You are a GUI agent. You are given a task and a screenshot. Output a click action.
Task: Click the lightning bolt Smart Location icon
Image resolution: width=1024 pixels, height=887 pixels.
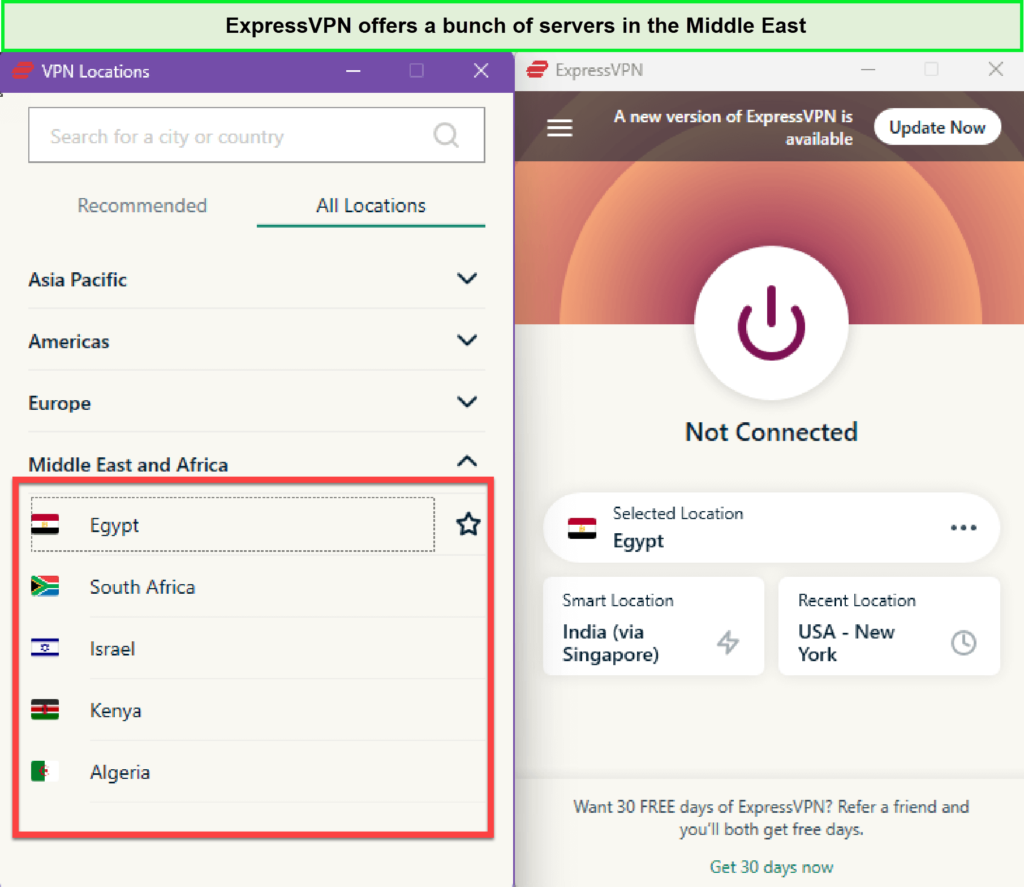pos(728,642)
